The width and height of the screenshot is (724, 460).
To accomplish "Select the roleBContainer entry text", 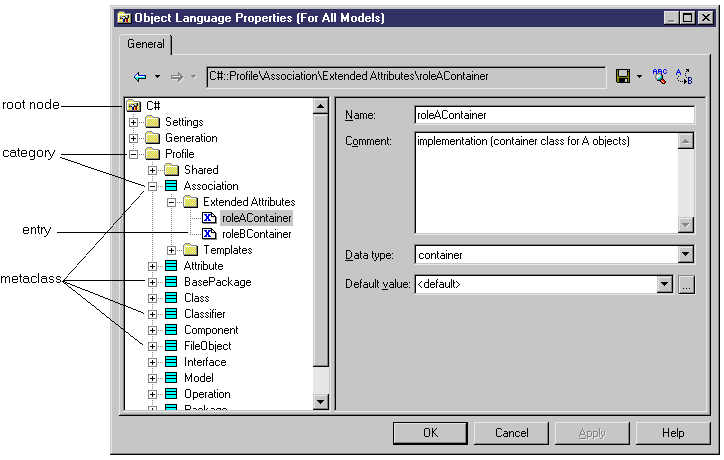I will pyautogui.click(x=257, y=234).
